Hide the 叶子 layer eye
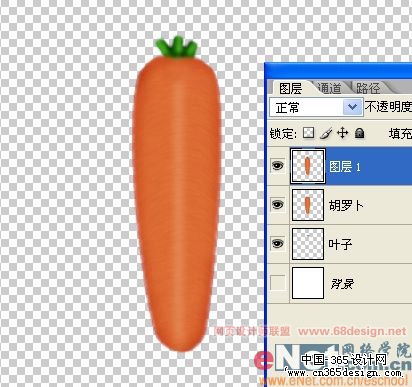412x387 pixels. coord(278,243)
